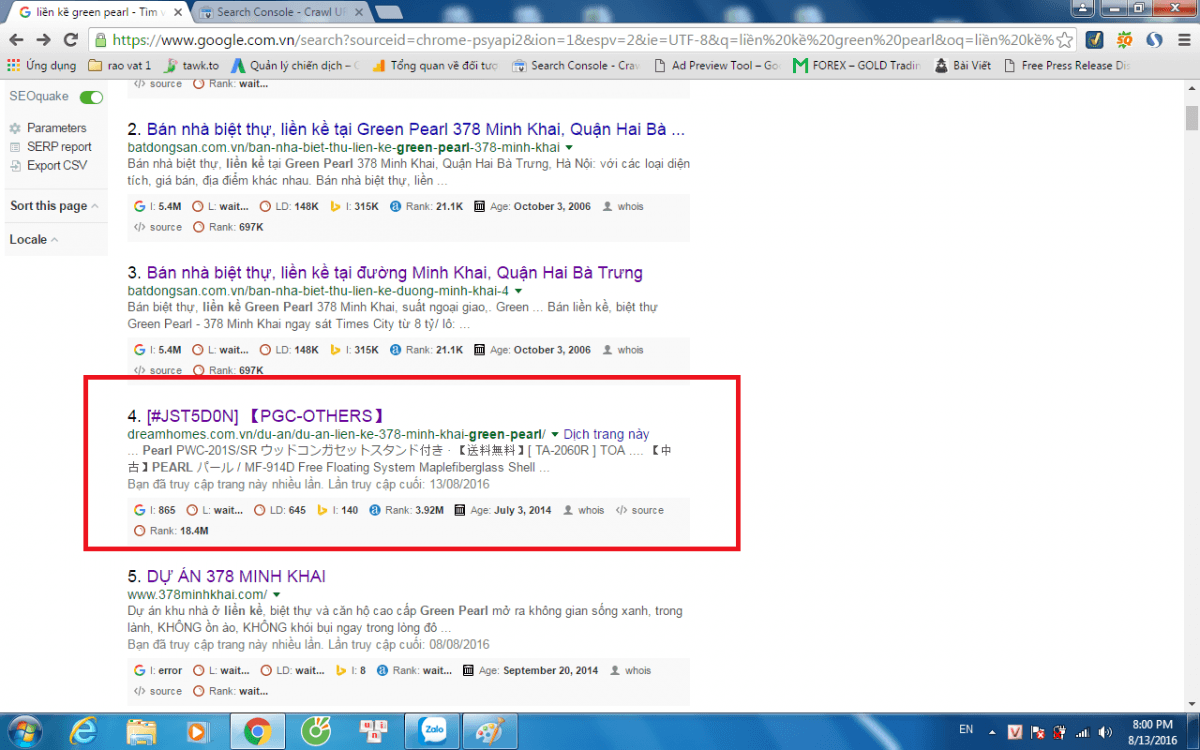Click the page vertical scrollbar thumb
The image size is (1200, 750).
(1191, 118)
